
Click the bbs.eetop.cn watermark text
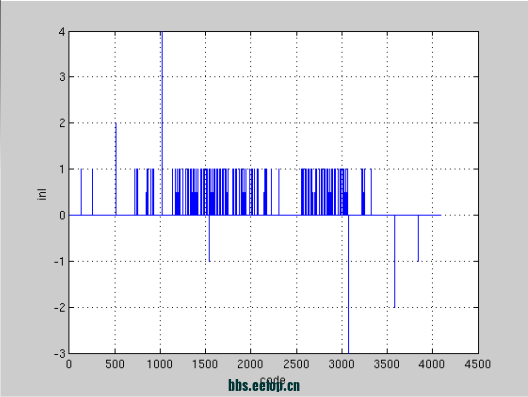(264, 386)
